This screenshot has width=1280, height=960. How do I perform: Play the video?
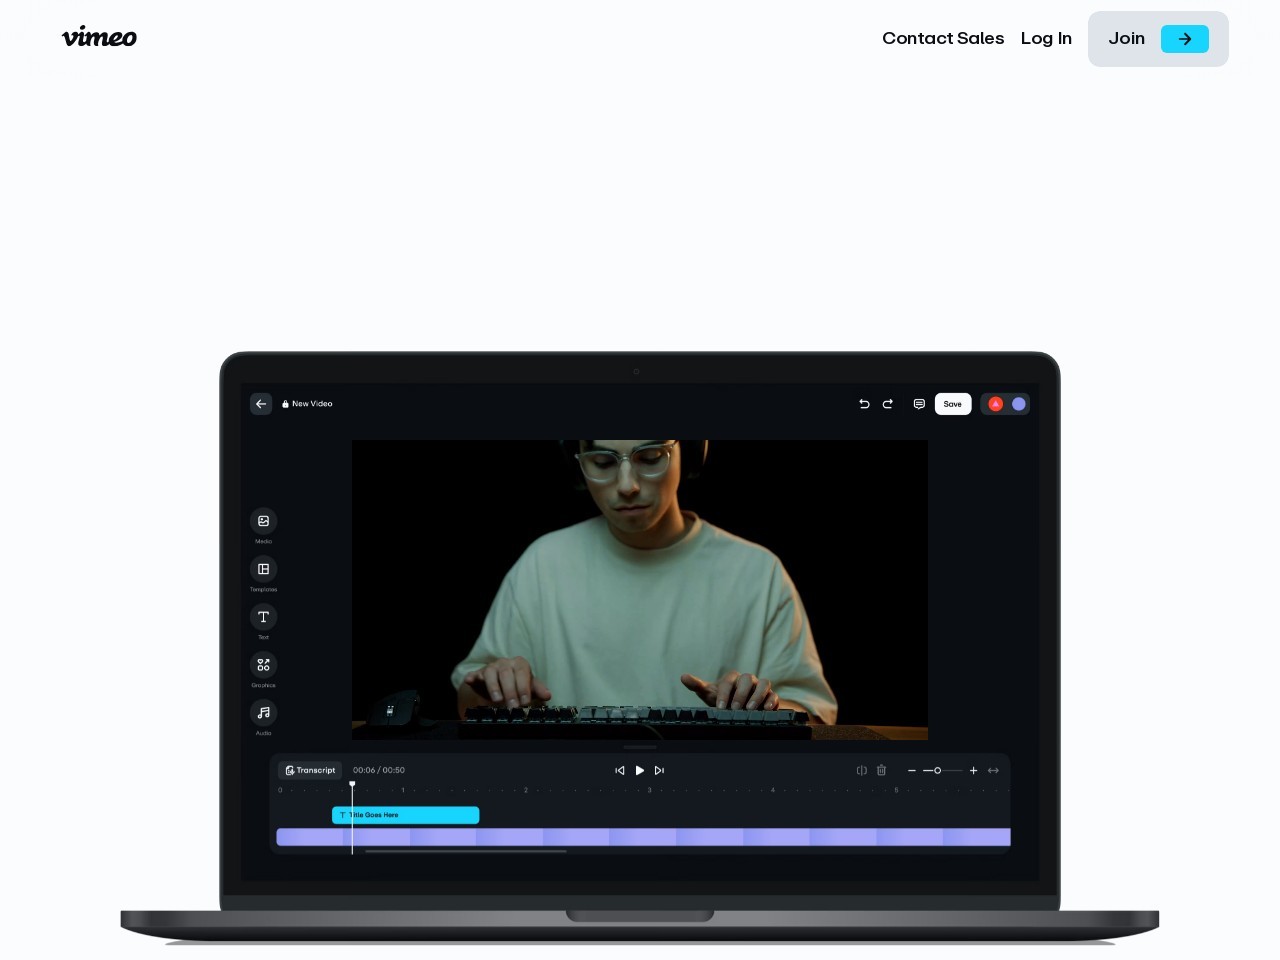tap(639, 770)
